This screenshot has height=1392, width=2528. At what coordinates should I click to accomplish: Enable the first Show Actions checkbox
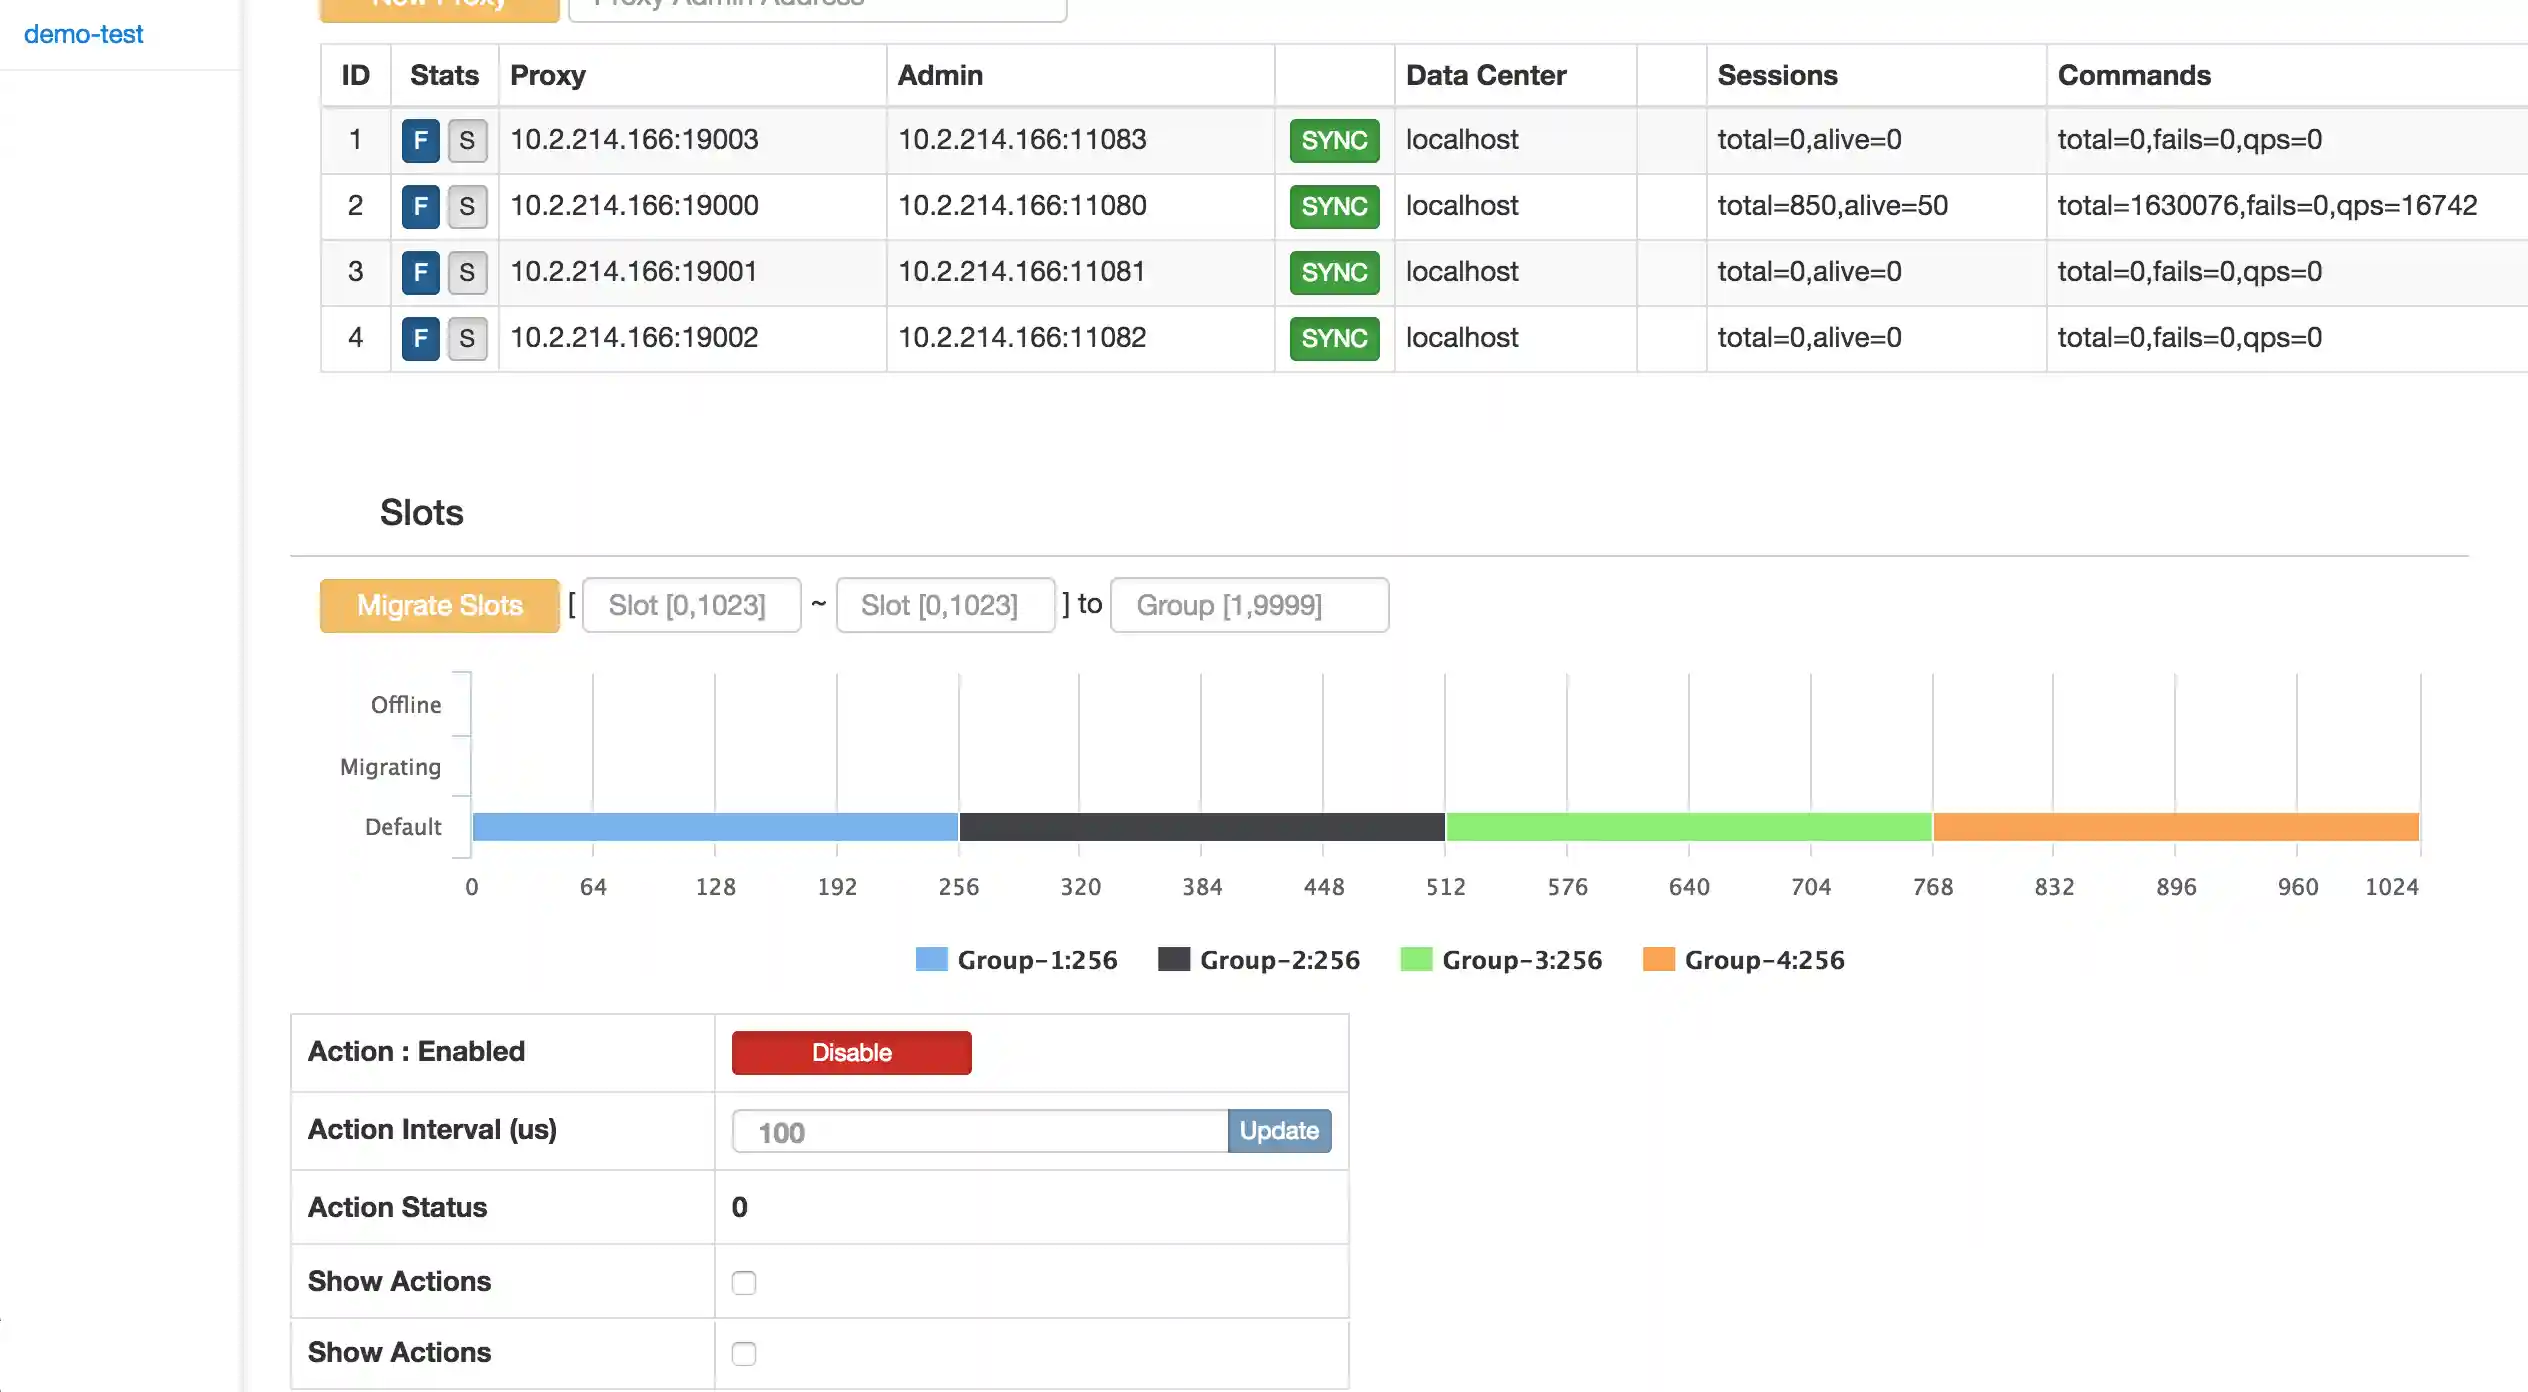(744, 1282)
